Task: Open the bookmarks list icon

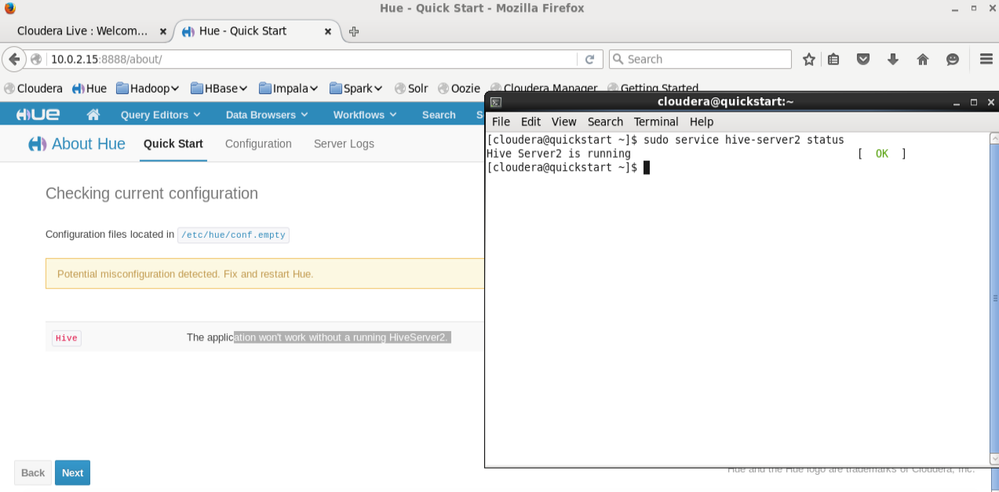Action: [833, 59]
